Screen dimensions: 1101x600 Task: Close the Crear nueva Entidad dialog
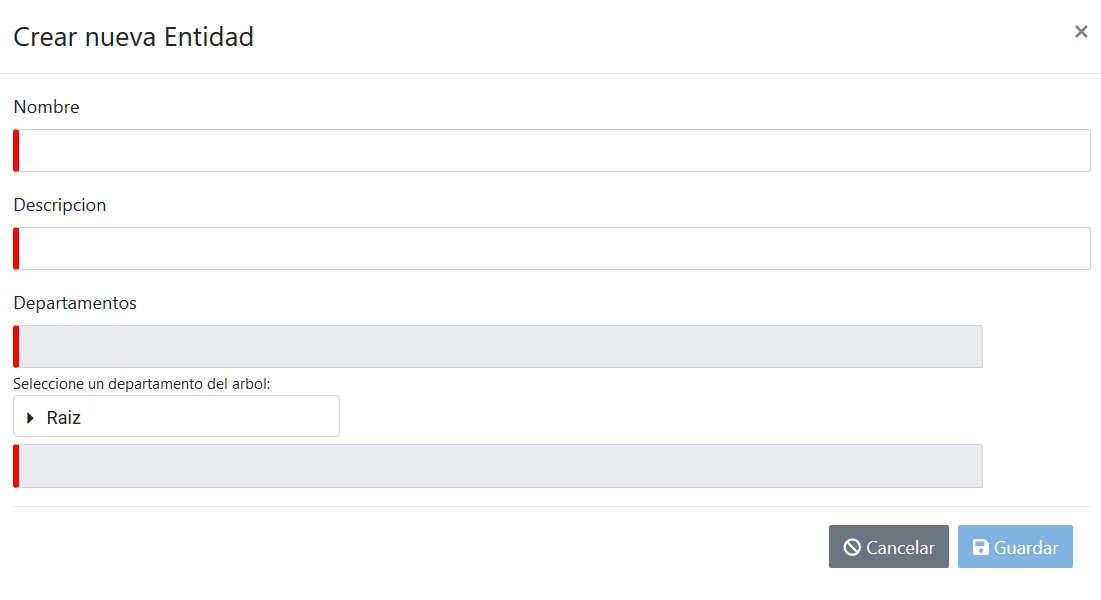pyautogui.click(x=1081, y=32)
